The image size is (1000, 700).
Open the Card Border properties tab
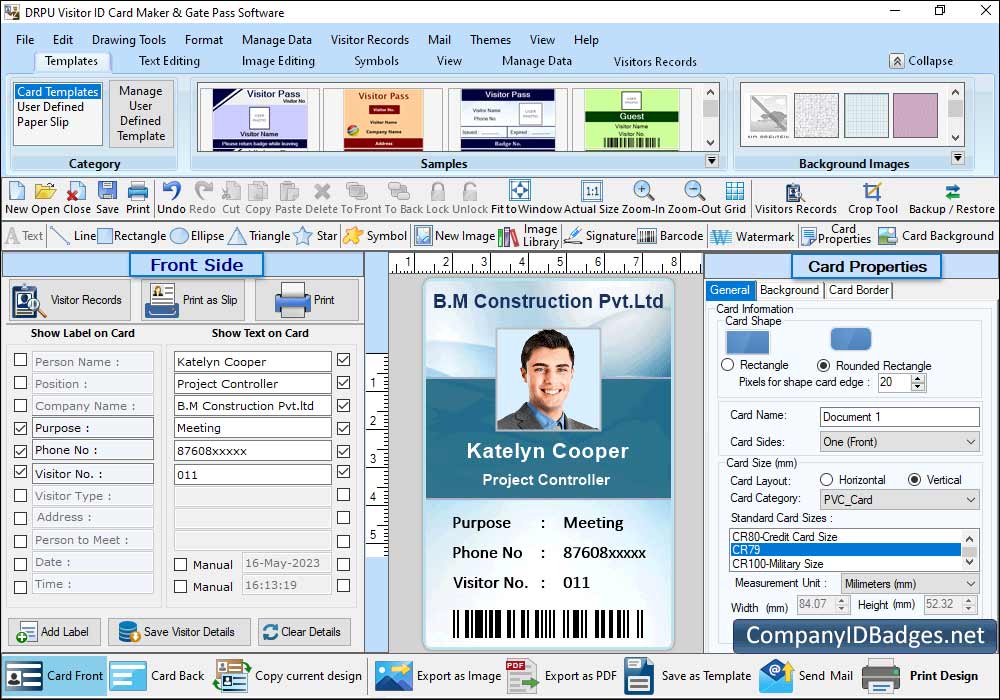point(858,290)
